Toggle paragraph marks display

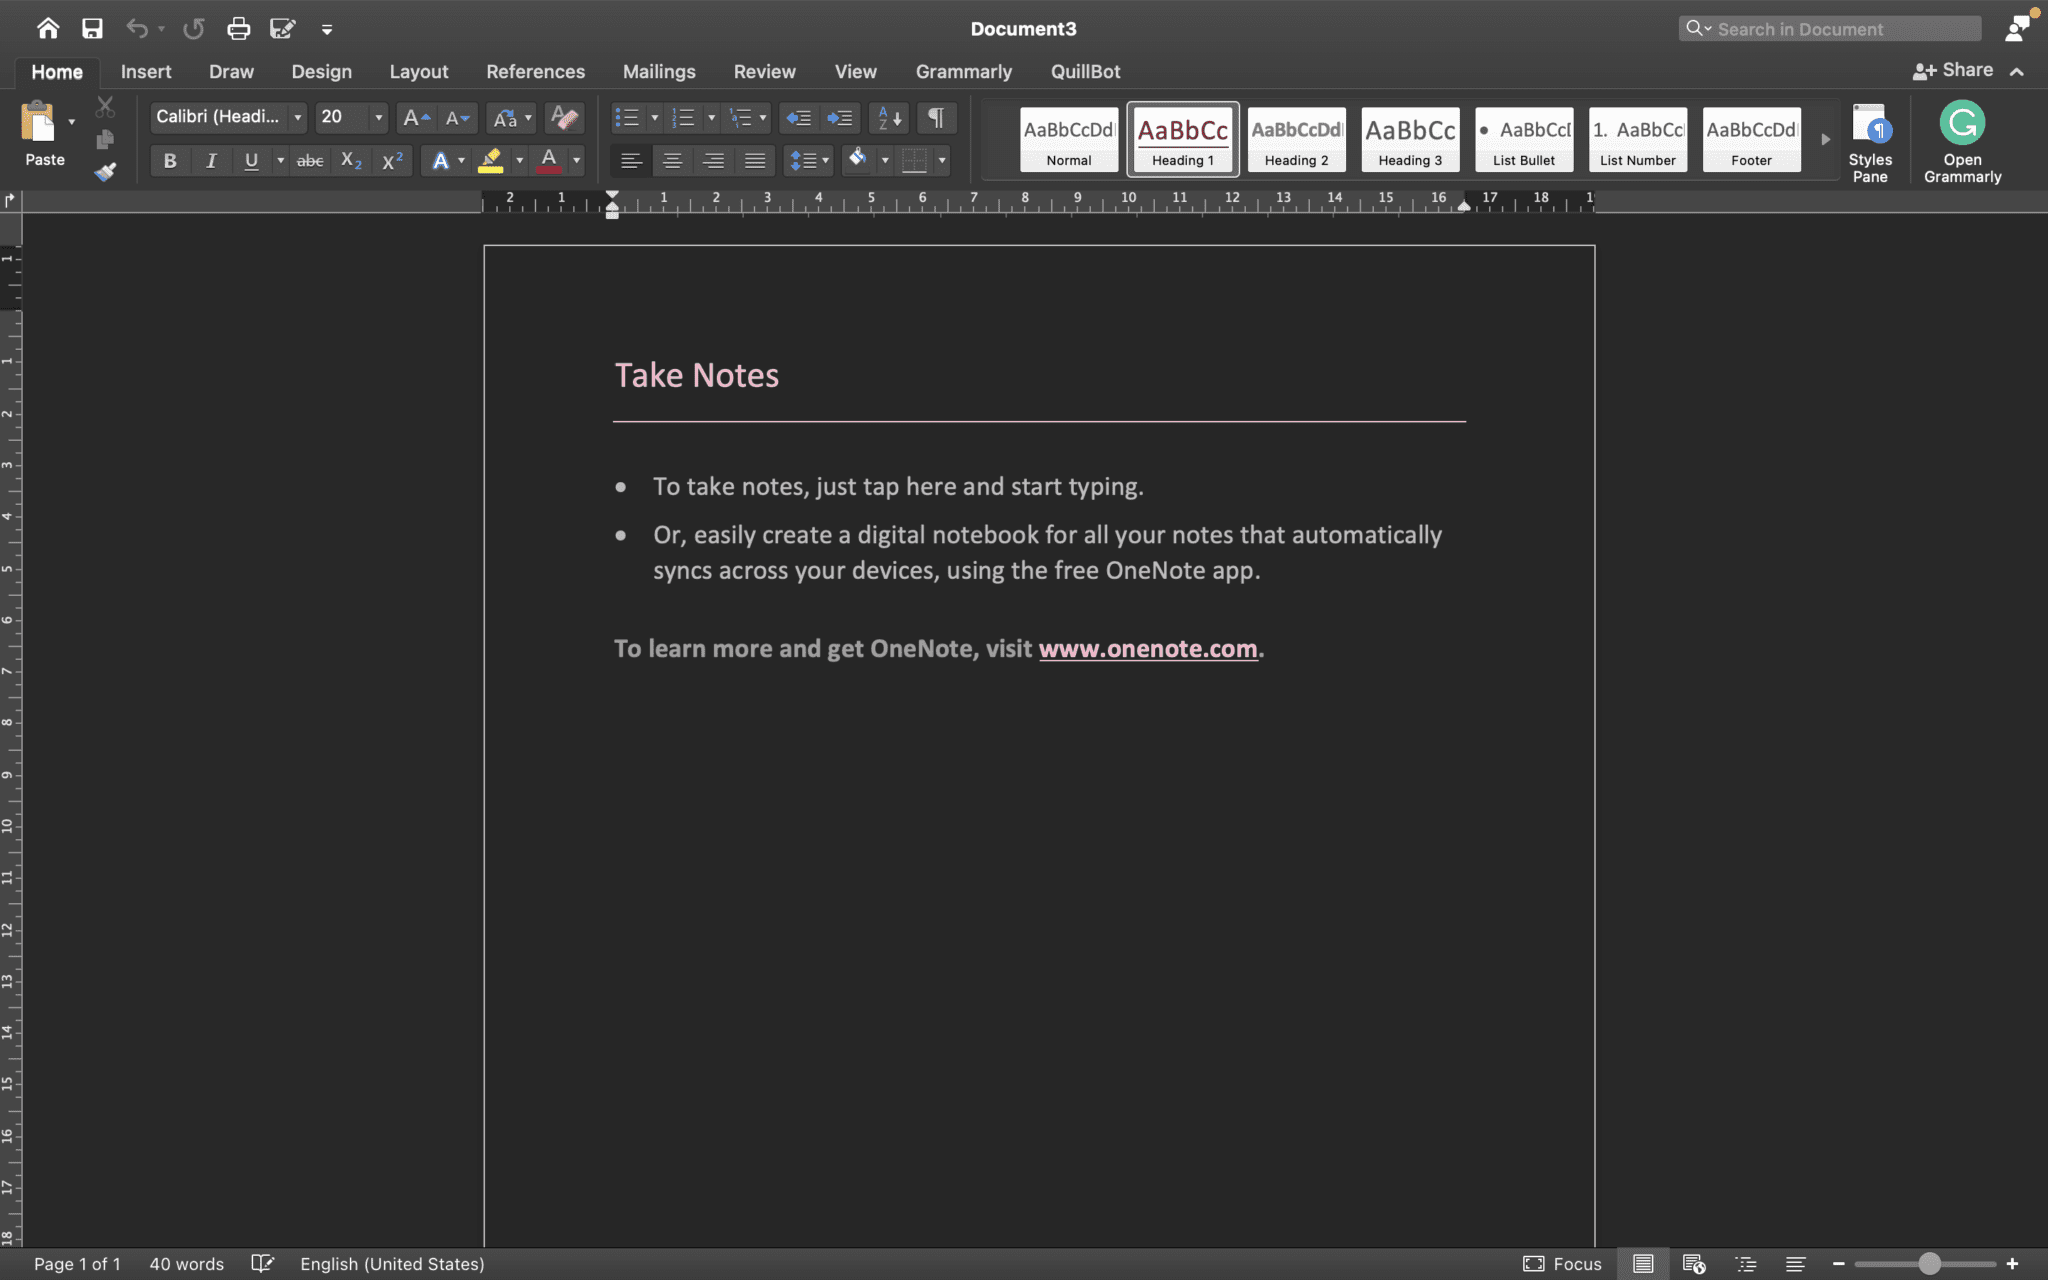934,117
